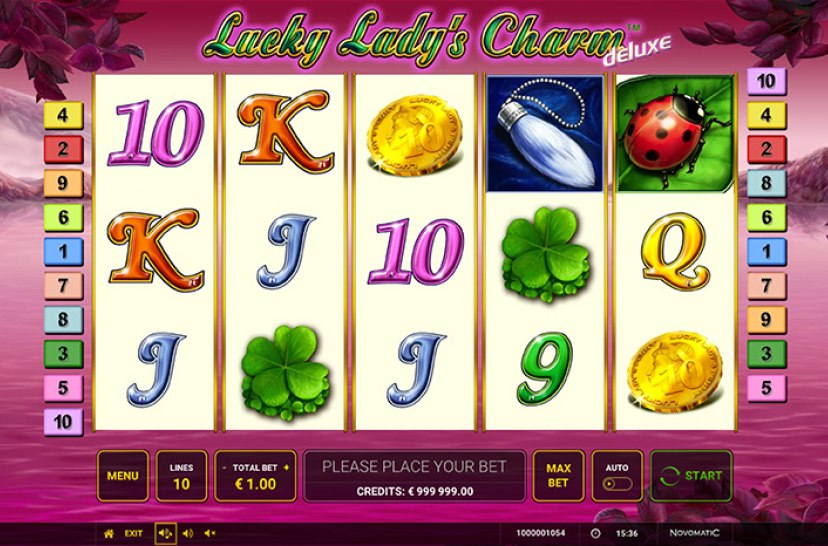Viewport: 828px width, 546px height.
Task: Select payline 4 on the left side
Action: (x=63, y=116)
